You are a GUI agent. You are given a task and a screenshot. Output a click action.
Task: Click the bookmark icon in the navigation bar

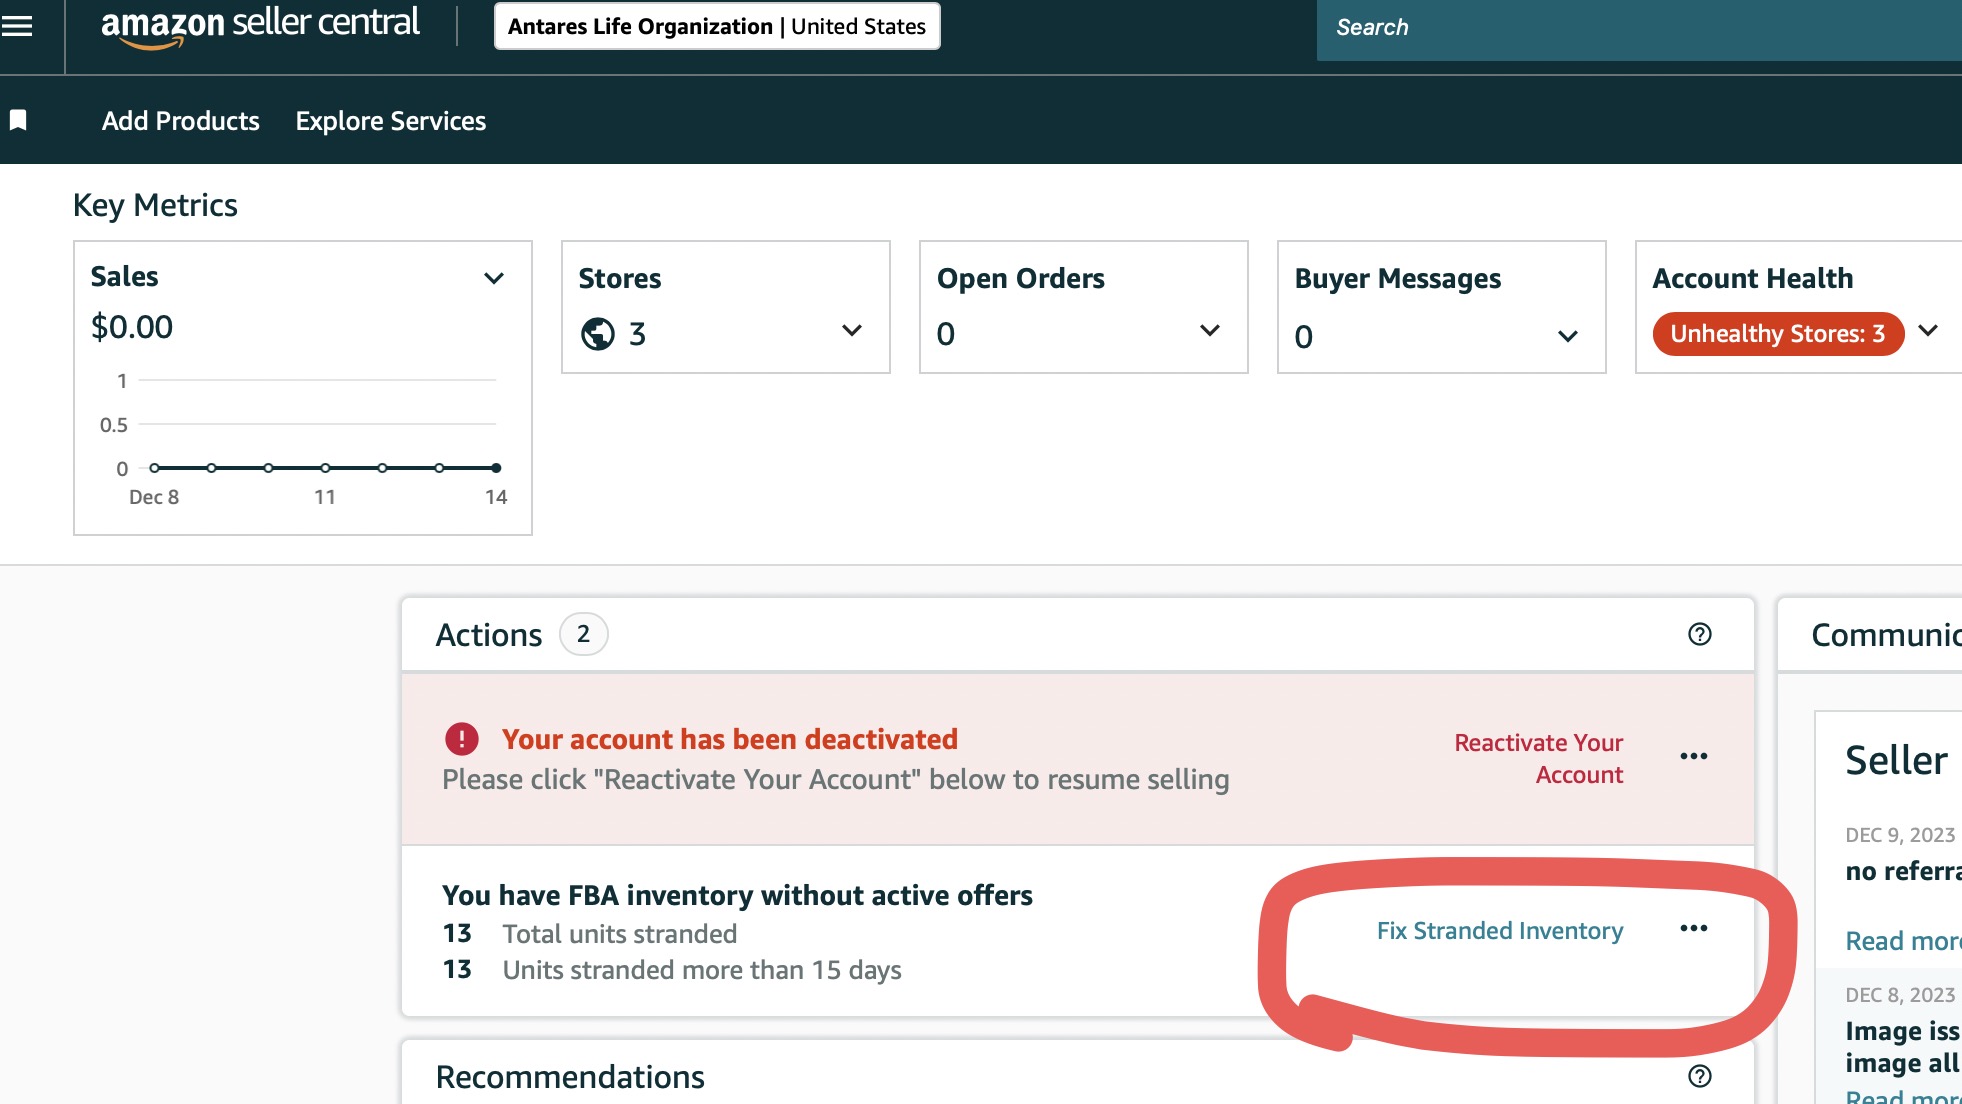pyautogui.click(x=18, y=121)
